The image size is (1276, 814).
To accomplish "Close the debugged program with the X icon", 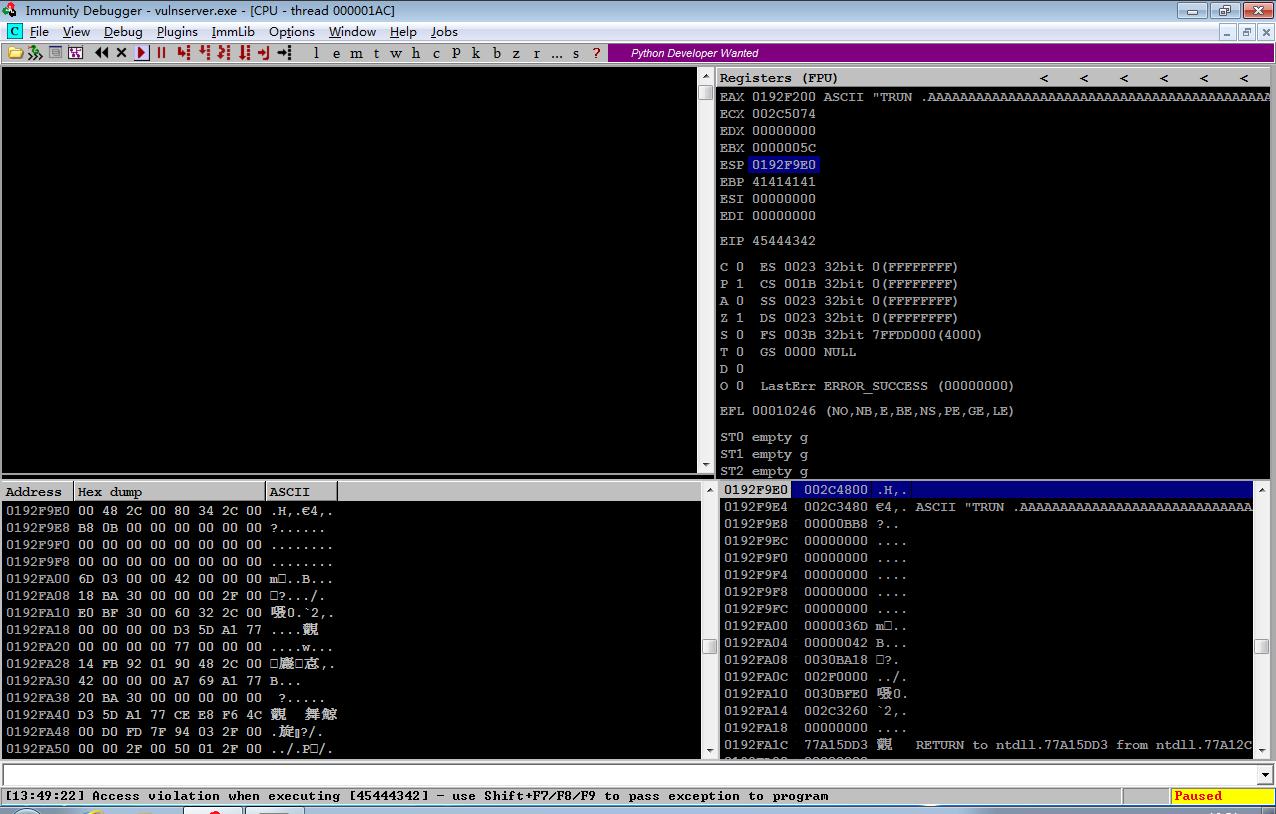I will point(122,53).
